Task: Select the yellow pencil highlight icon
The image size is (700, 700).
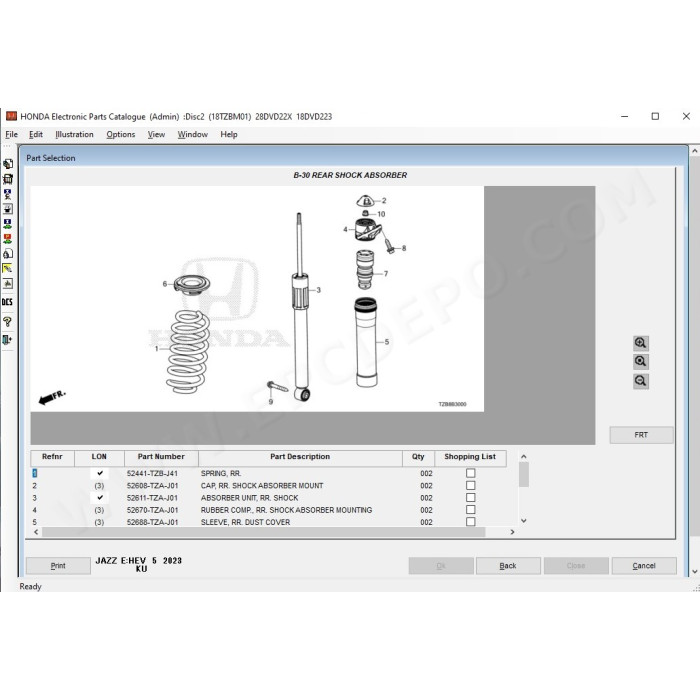Action: (x=8, y=268)
